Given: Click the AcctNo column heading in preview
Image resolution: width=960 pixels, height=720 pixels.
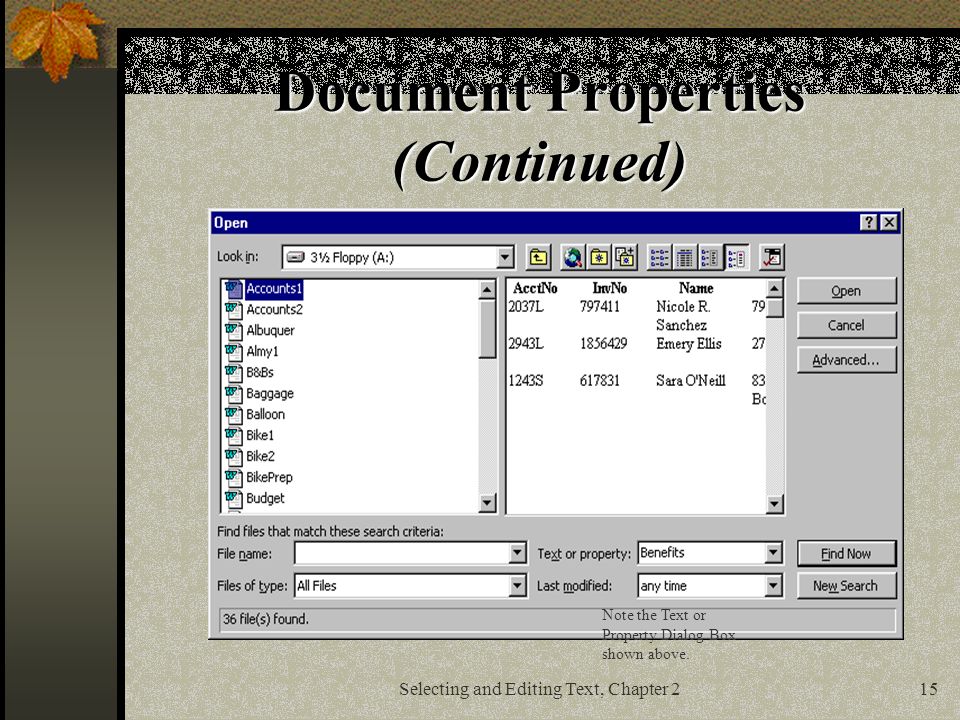Looking at the screenshot, I should tap(535, 288).
